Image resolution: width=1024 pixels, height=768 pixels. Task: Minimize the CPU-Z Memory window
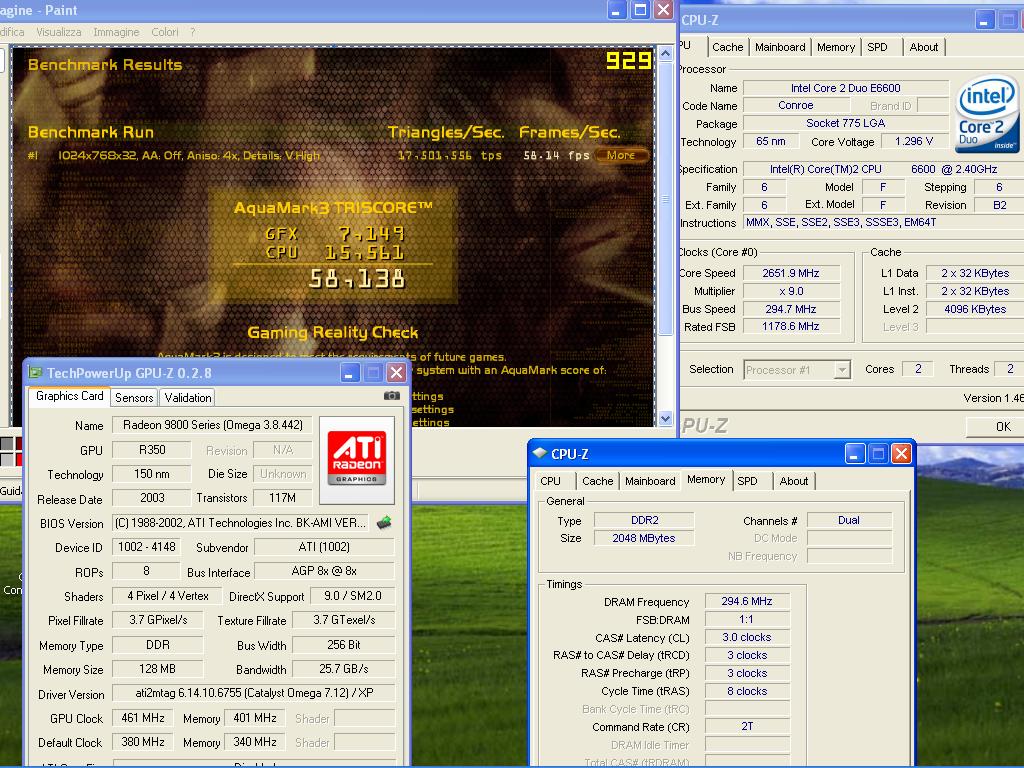point(855,453)
